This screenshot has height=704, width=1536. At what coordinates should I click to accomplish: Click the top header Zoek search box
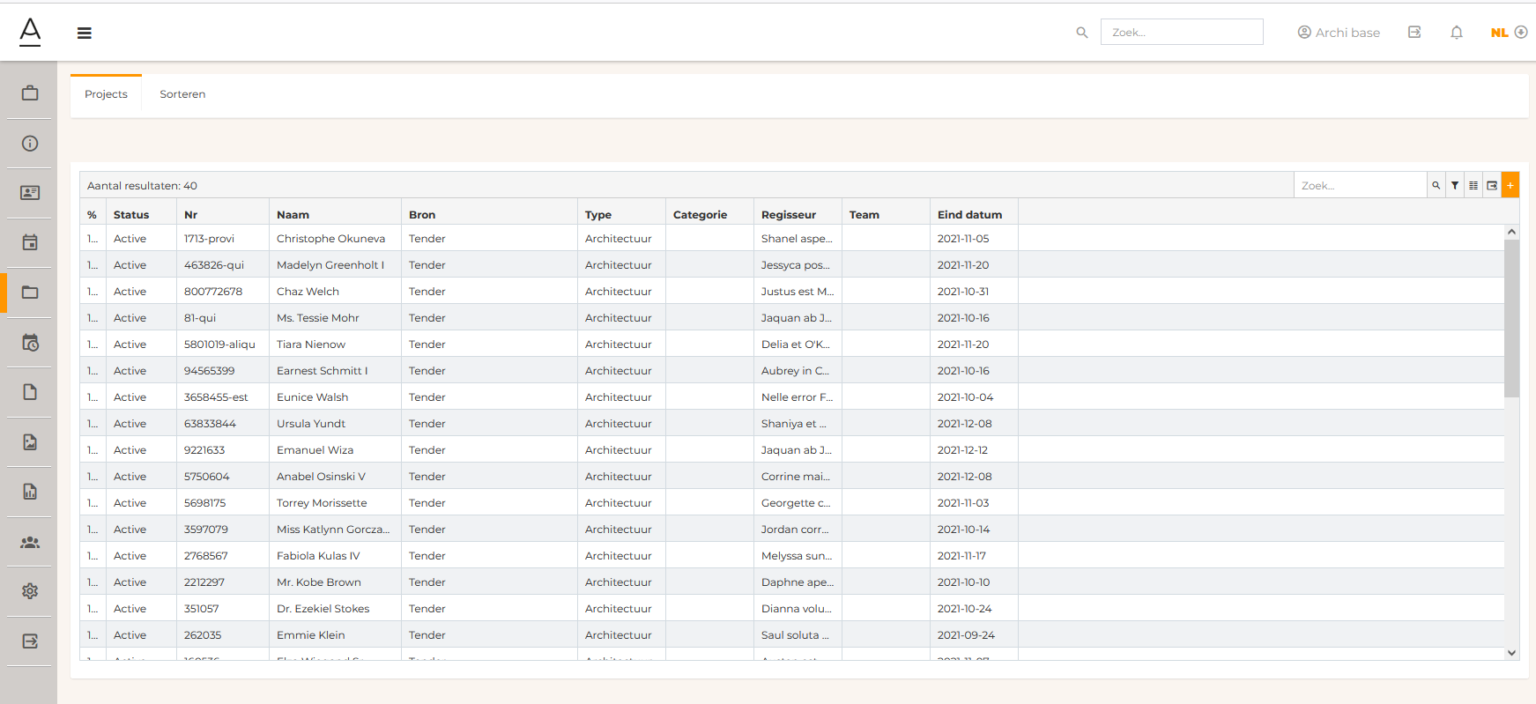pos(1181,32)
